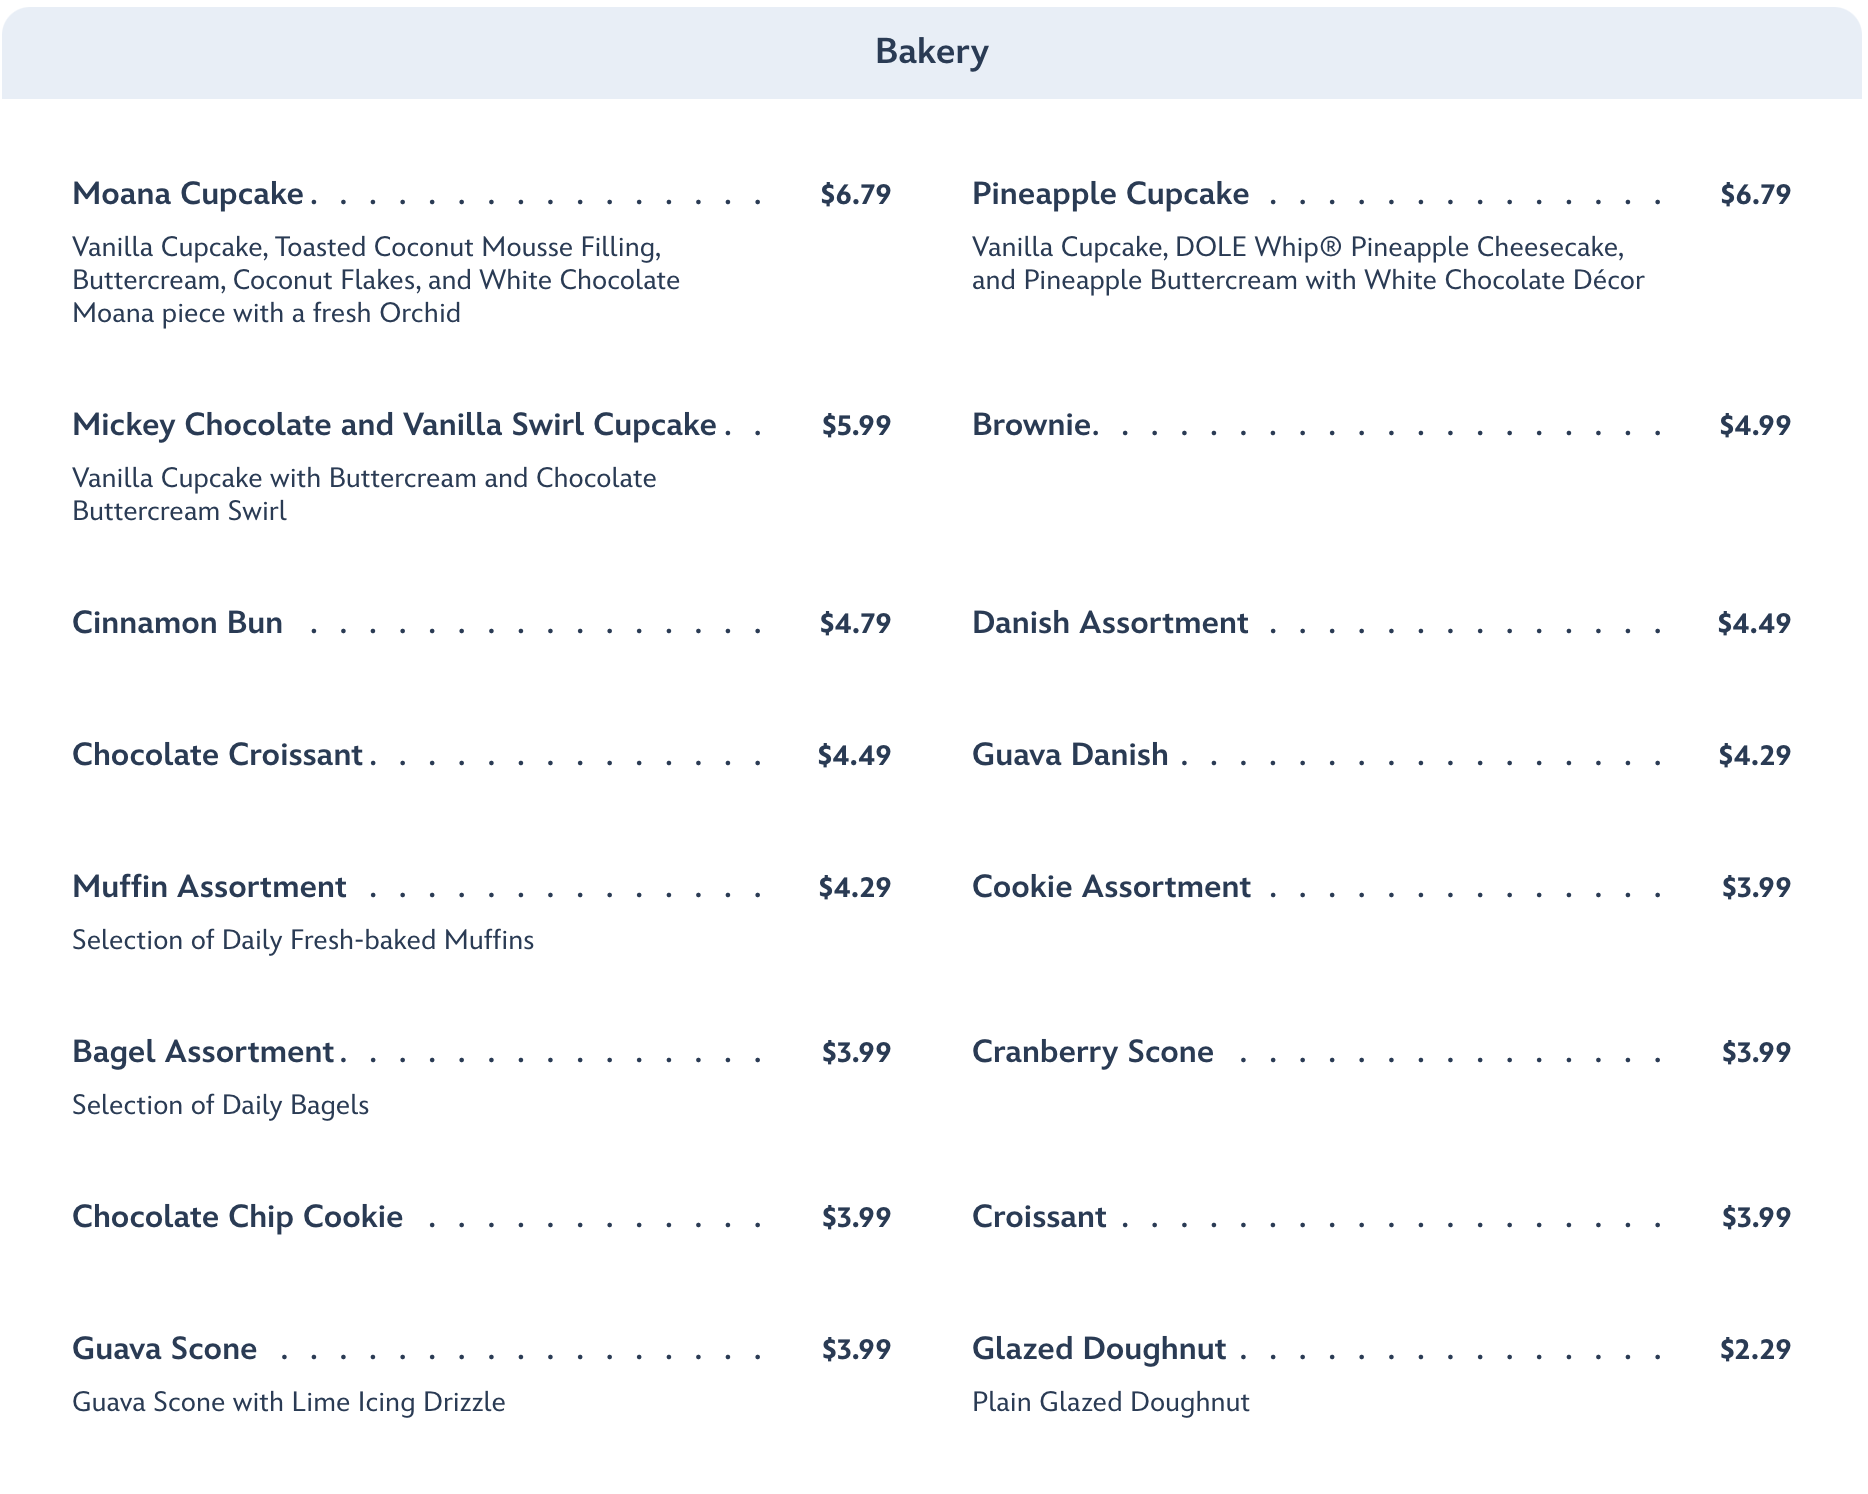Viewport: 1868px width, 1494px height.
Task: Select the Chocolate Chip Cookie item
Action: point(238,1217)
